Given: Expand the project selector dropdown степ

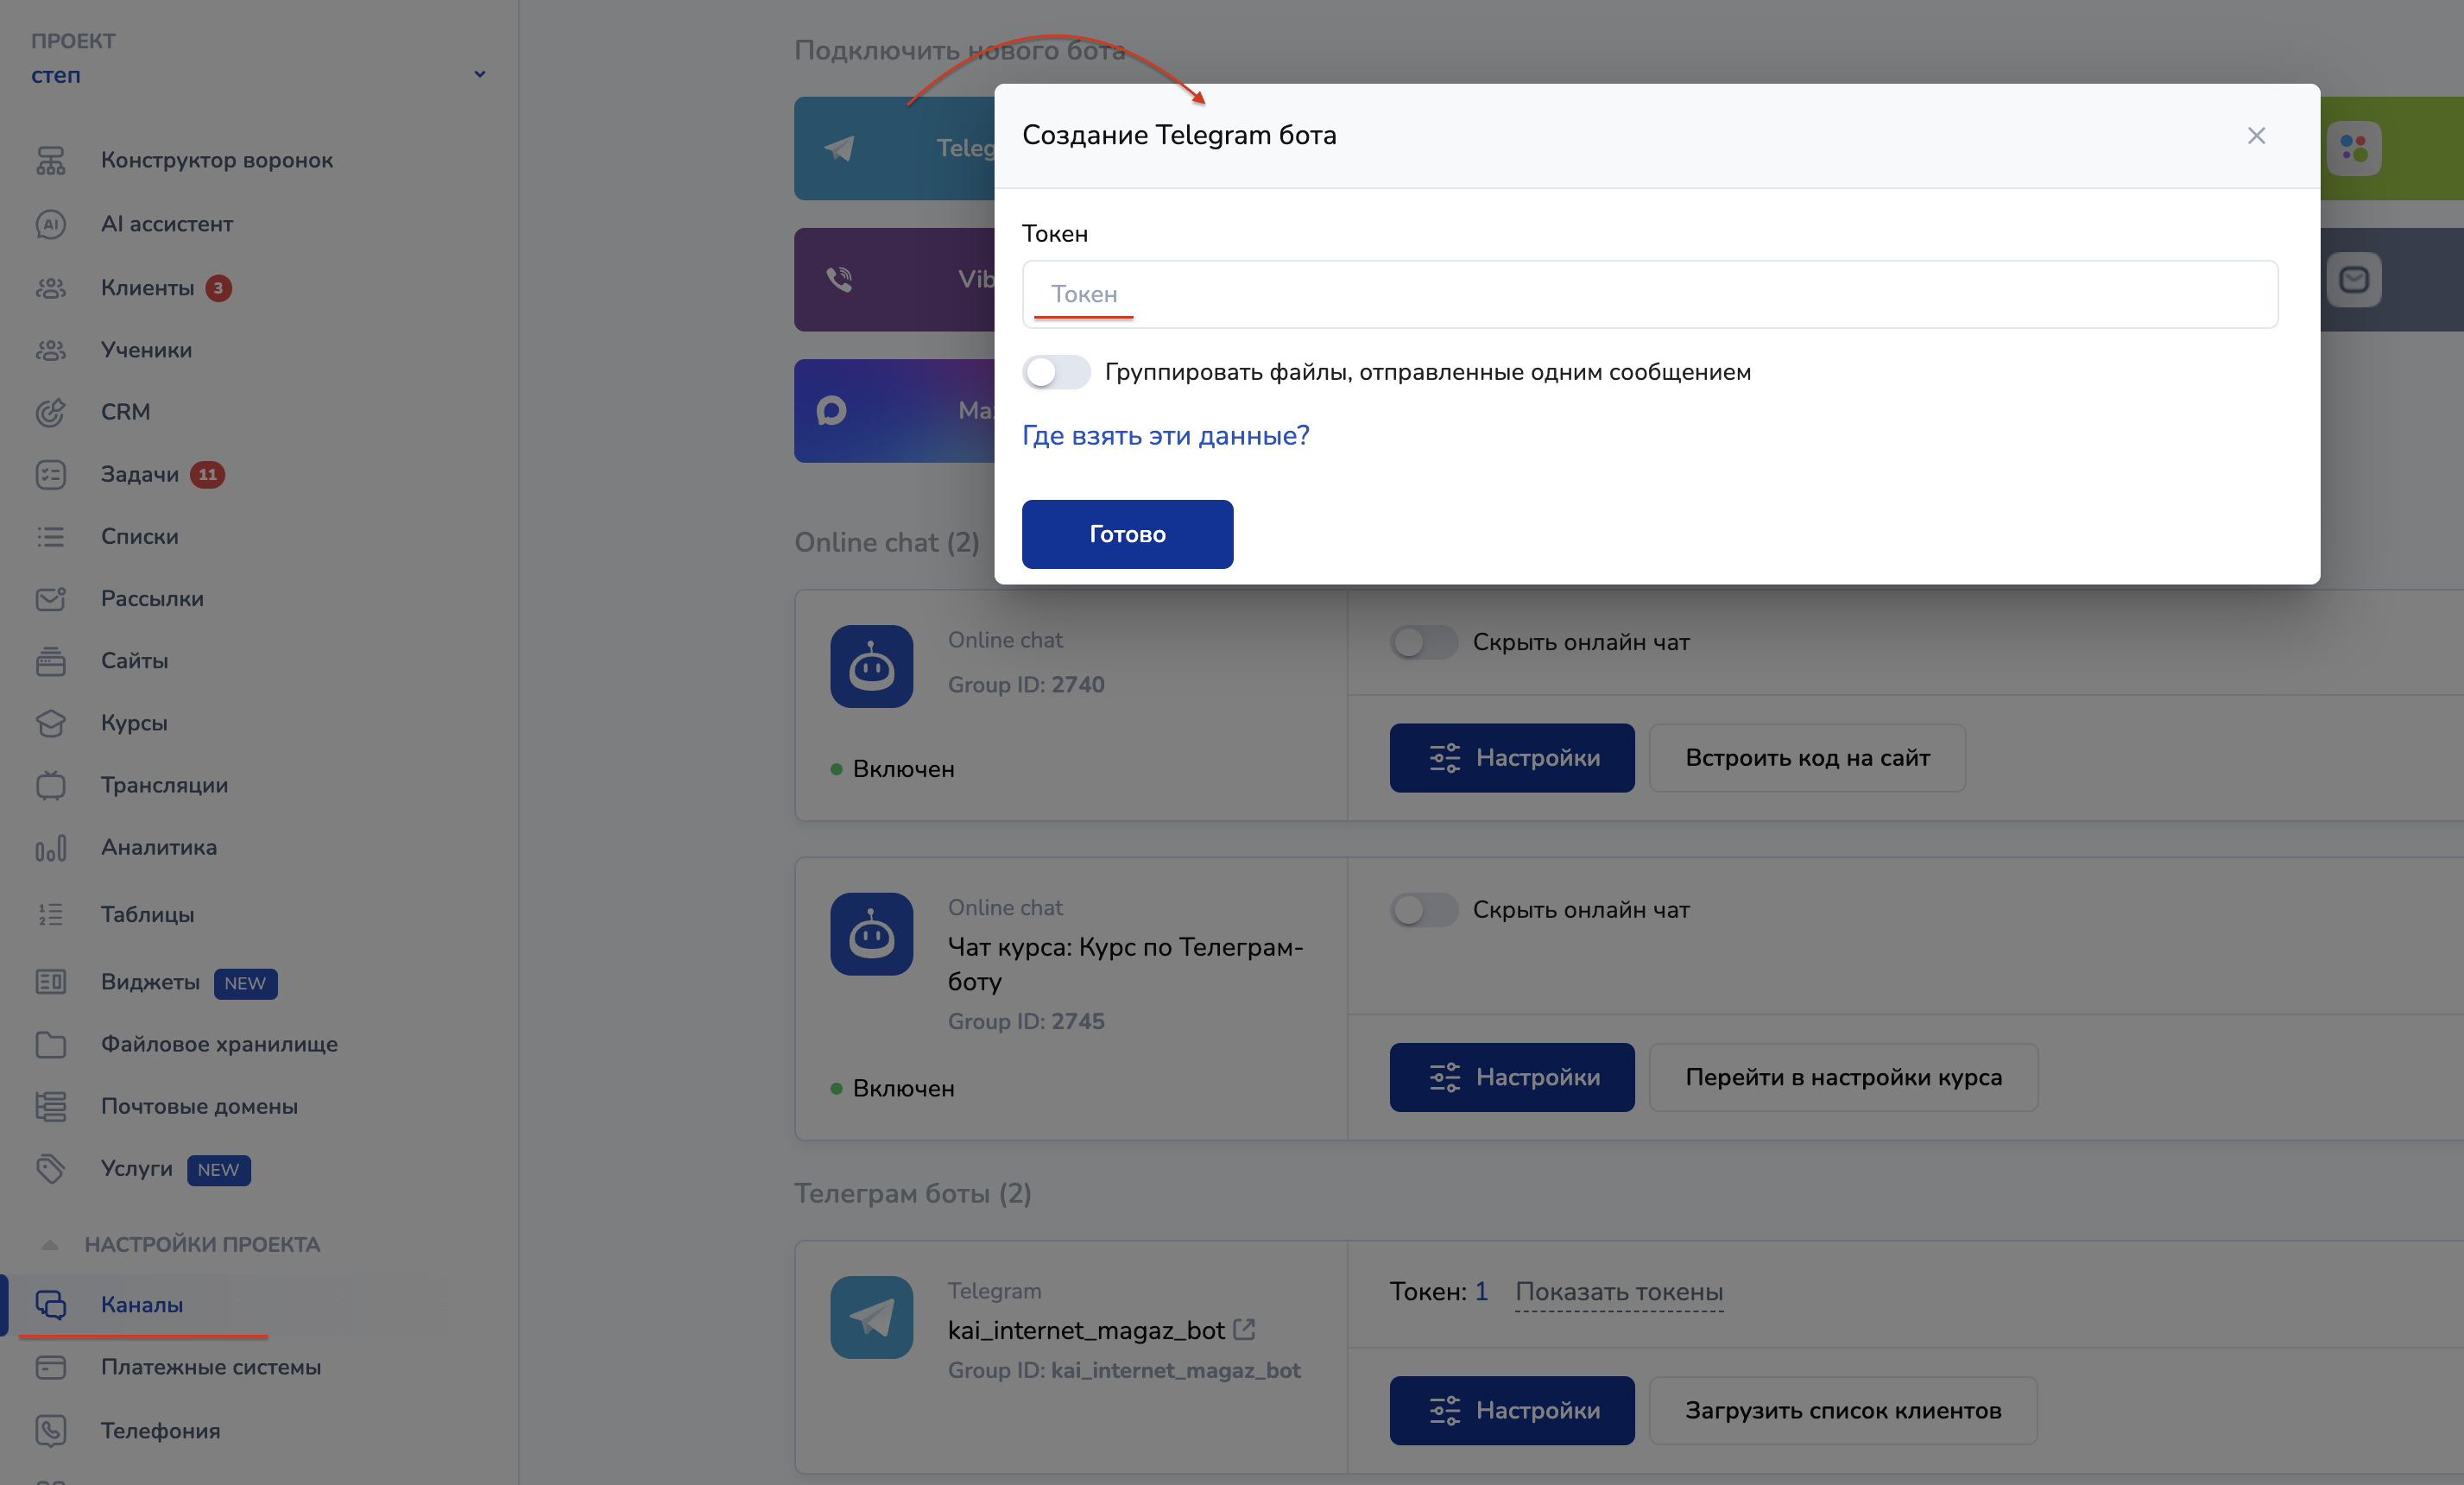Looking at the screenshot, I should click(479, 75).
